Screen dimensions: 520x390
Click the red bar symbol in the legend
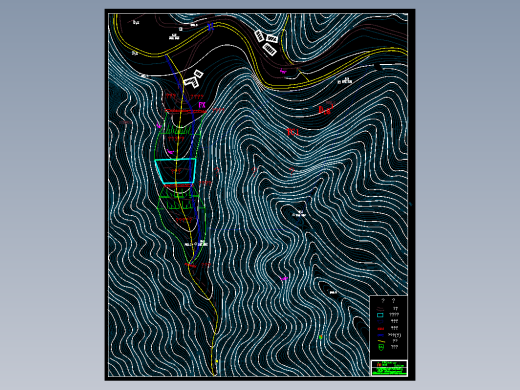[x=381, y=329]
